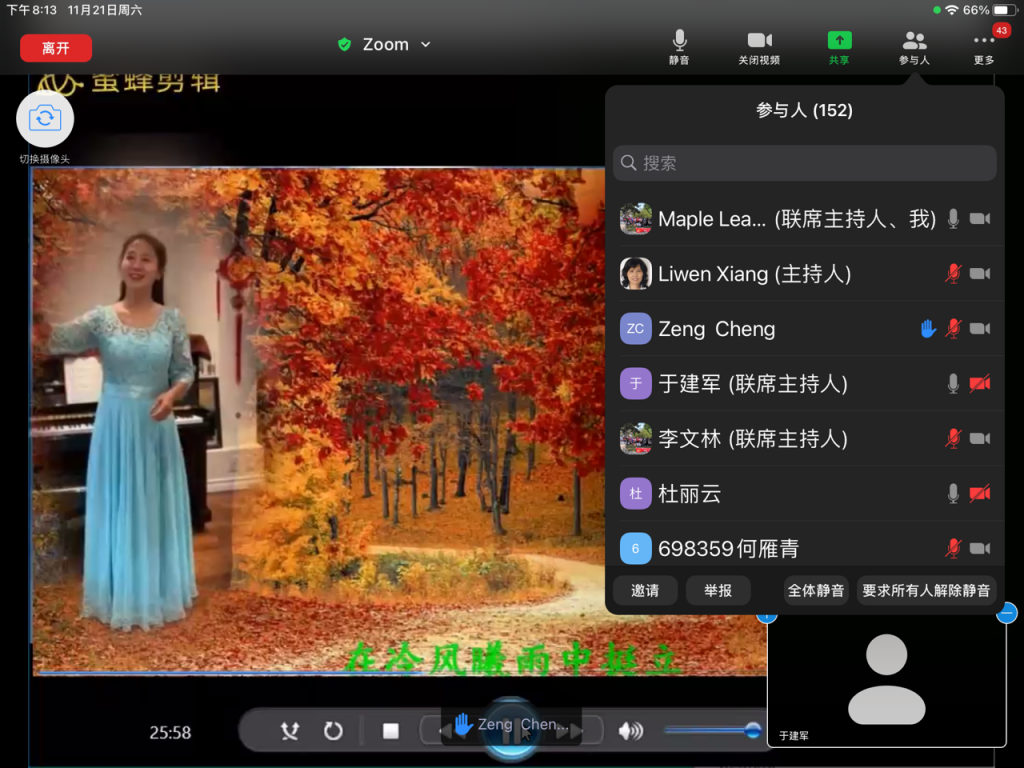The width and height of the screenshot is (1024, 768).
Task: Select participant 于建军 (联席主持人)
Action: pyautogui.click(x=805, y=383)
